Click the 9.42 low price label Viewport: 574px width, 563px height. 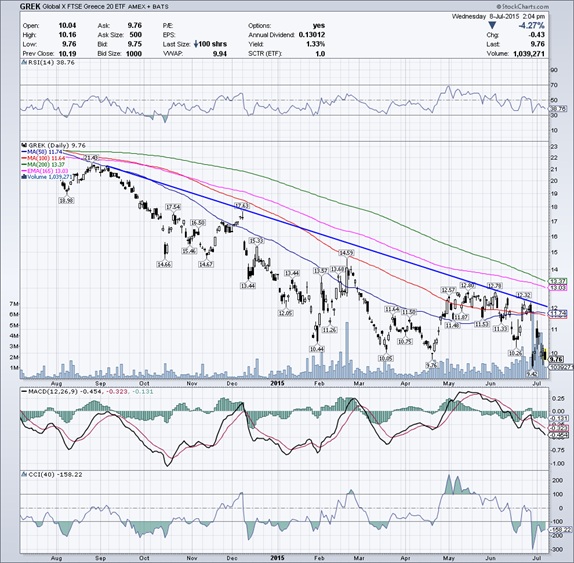point(532,374)
